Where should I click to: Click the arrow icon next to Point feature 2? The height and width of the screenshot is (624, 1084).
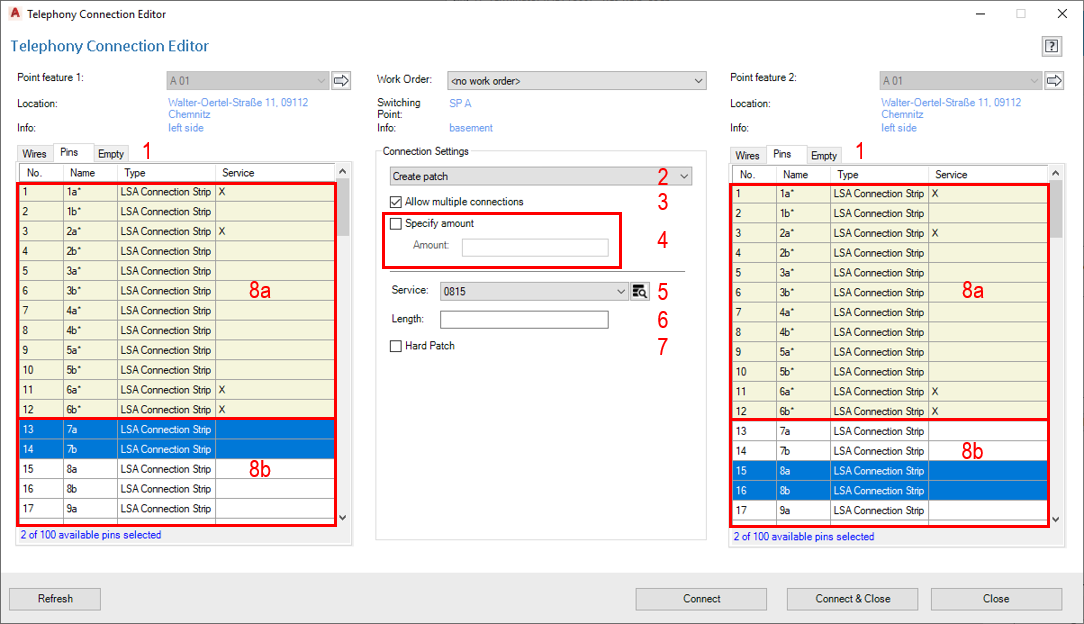[1054, 81]
